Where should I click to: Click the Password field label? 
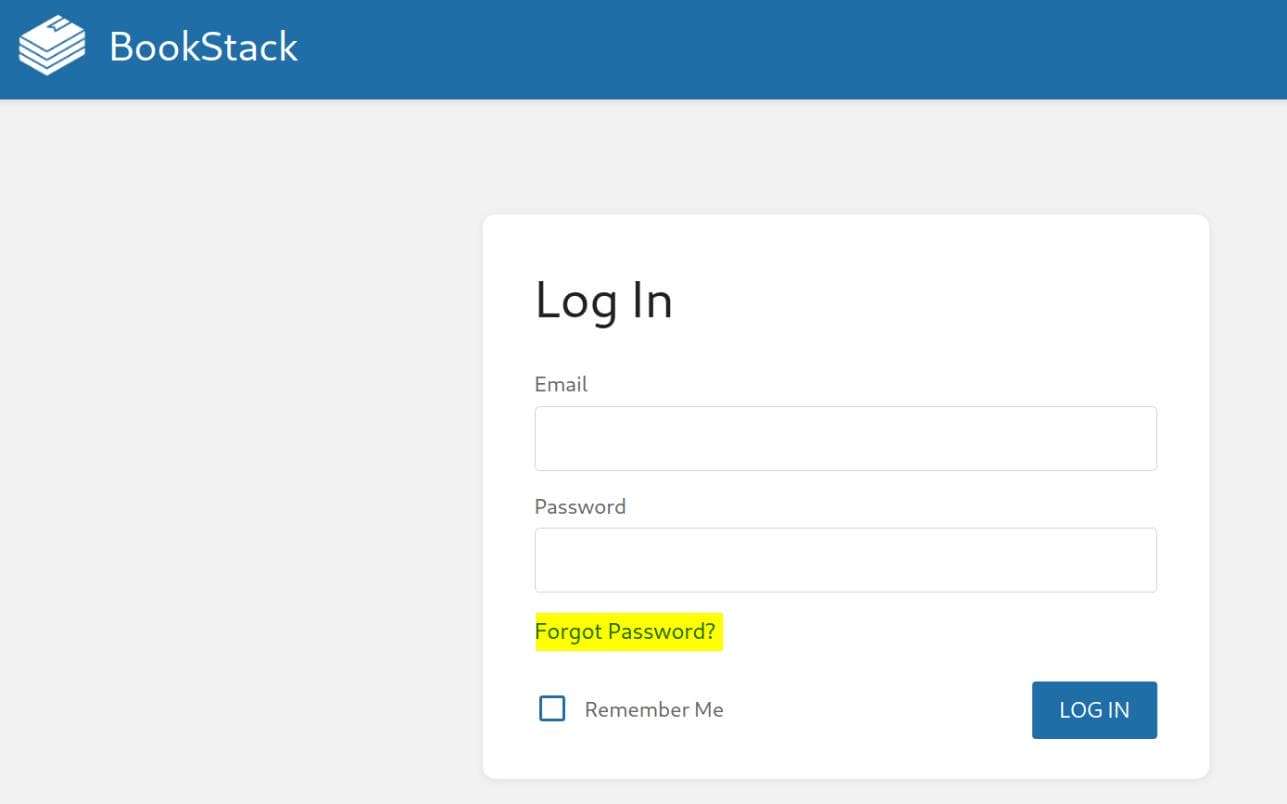580,506
